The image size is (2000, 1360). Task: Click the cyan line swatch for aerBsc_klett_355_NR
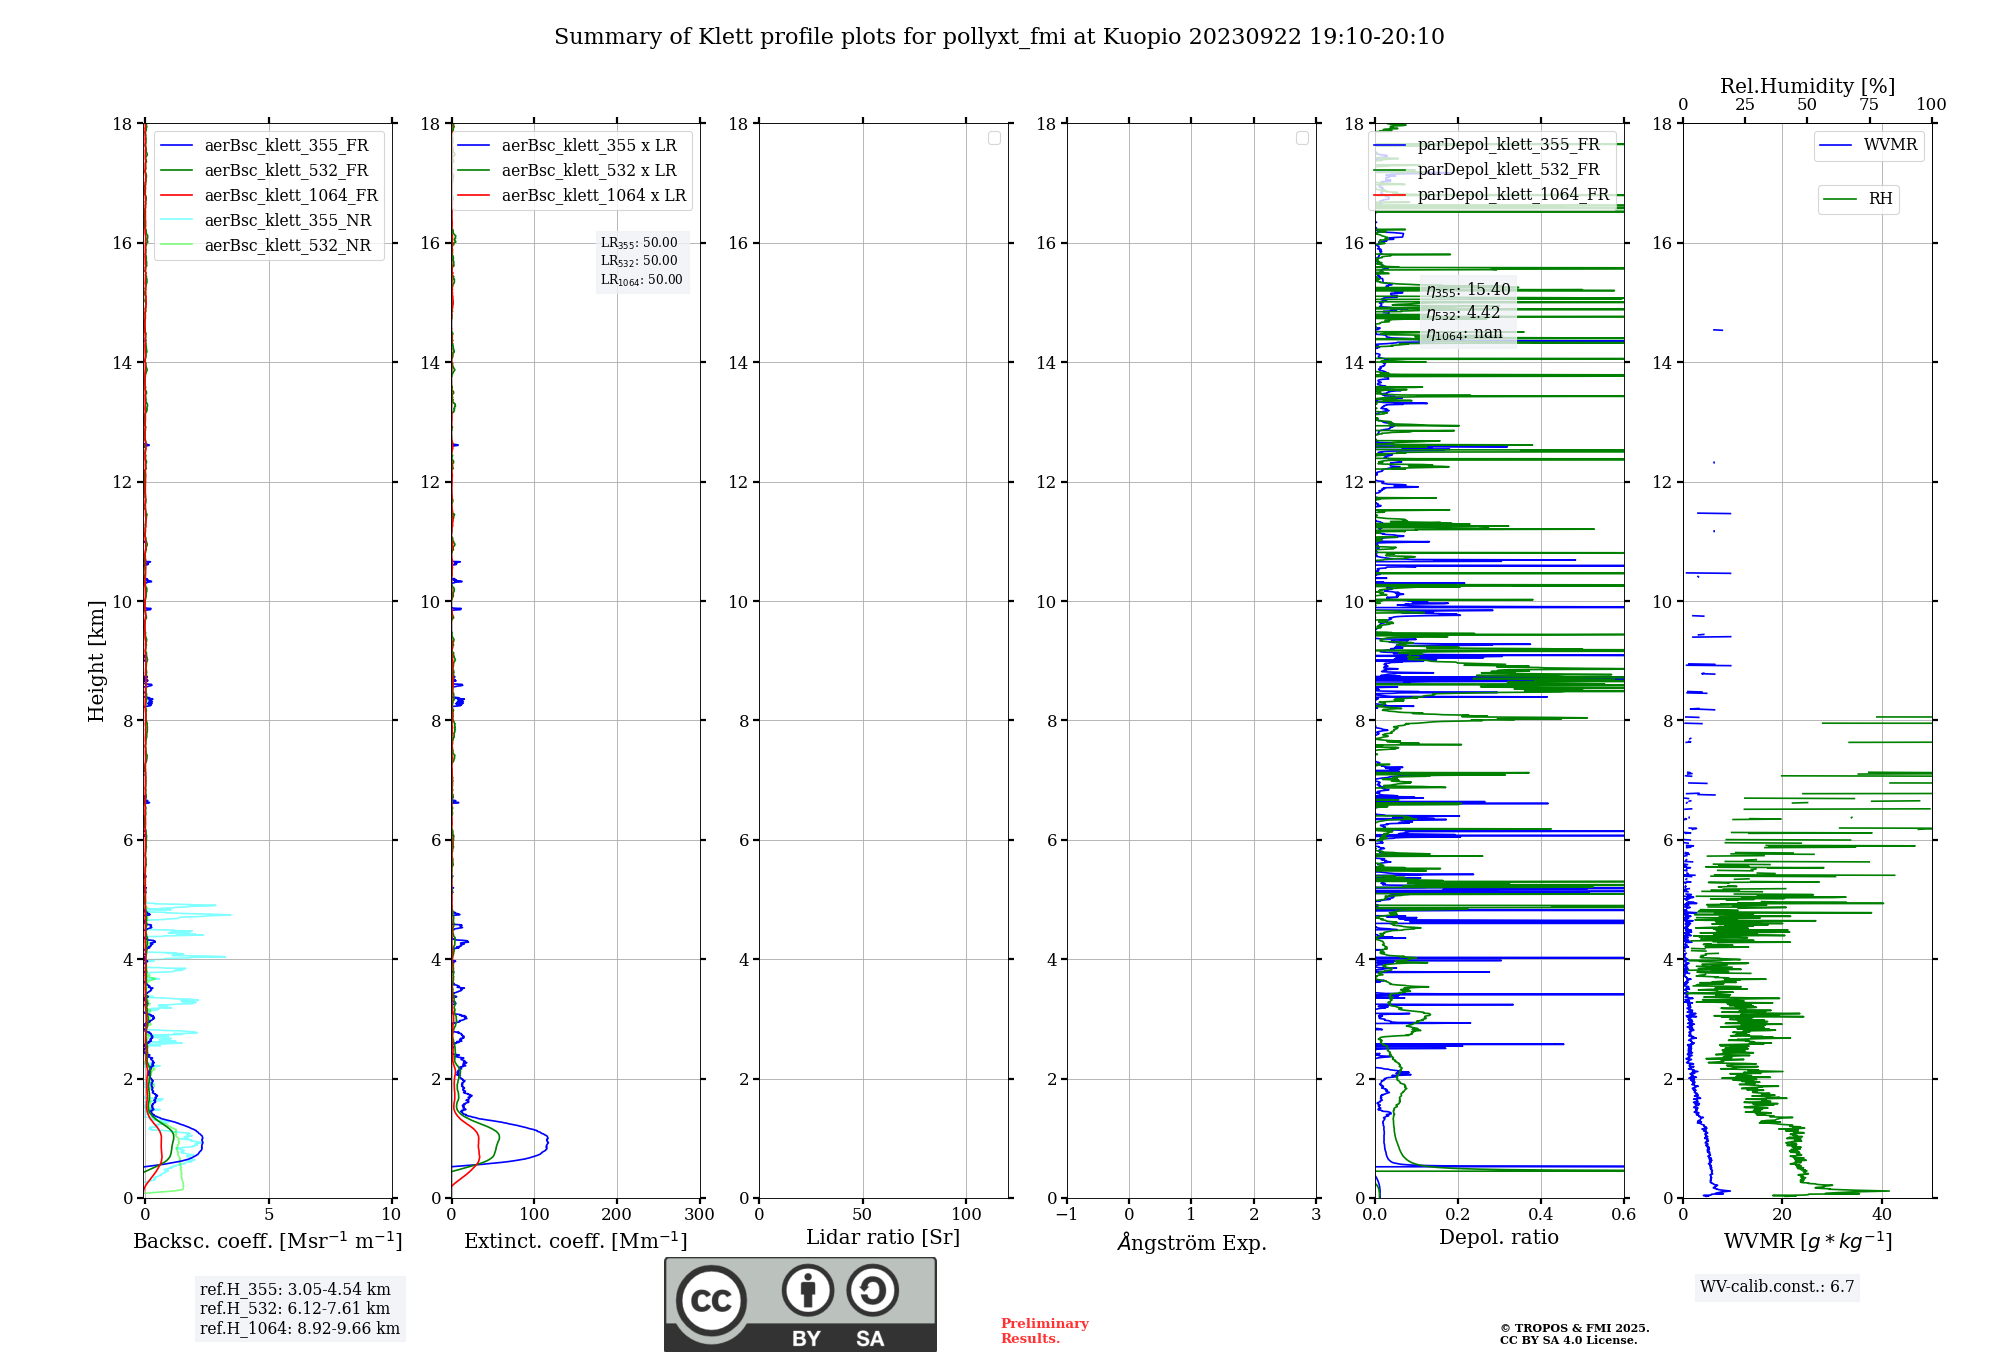(x=176, y=221)
